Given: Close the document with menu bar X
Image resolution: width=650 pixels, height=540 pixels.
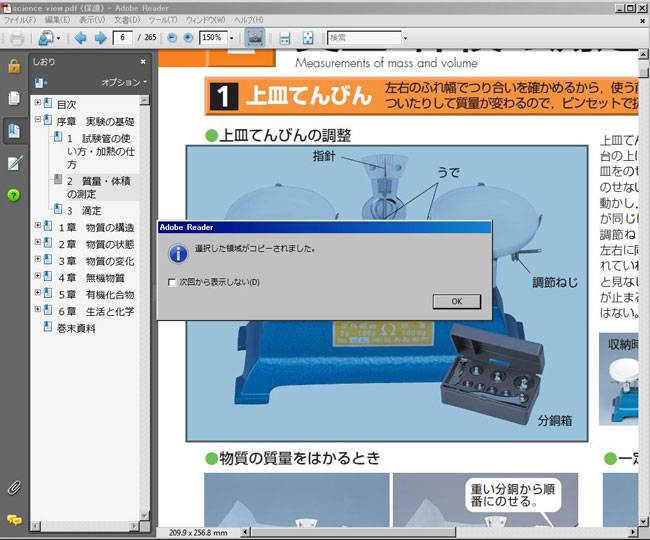Looking at the screenshot, I should (643, 20).
